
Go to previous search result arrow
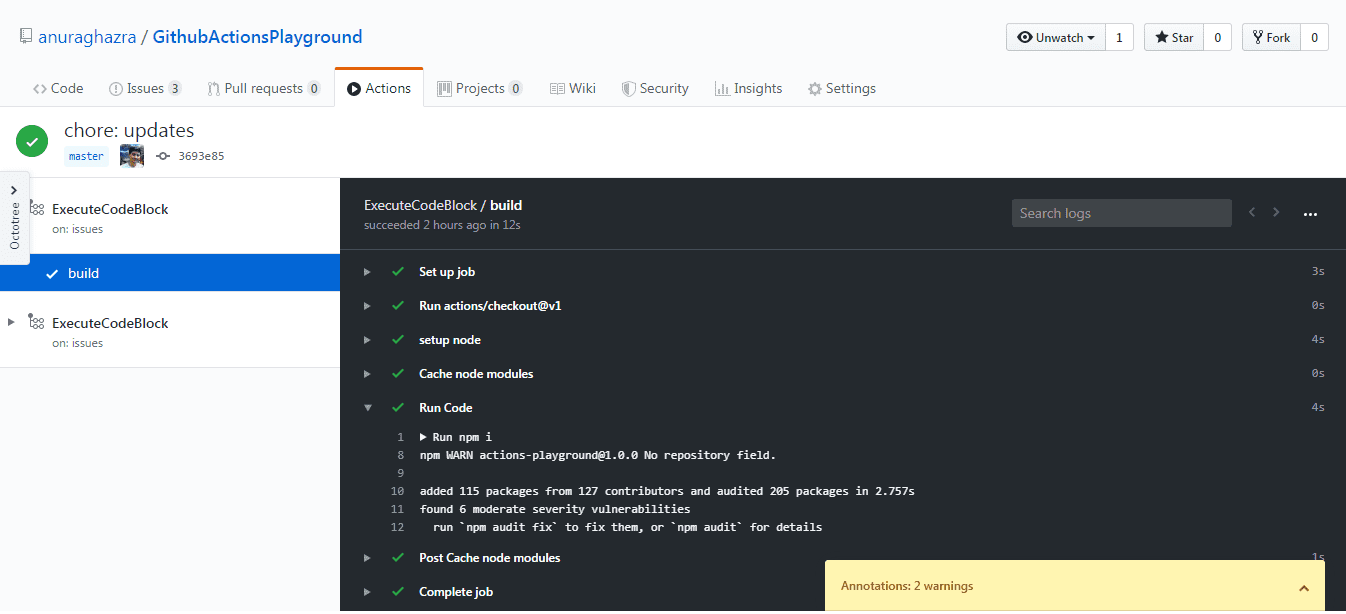(x=1251, y=212)
